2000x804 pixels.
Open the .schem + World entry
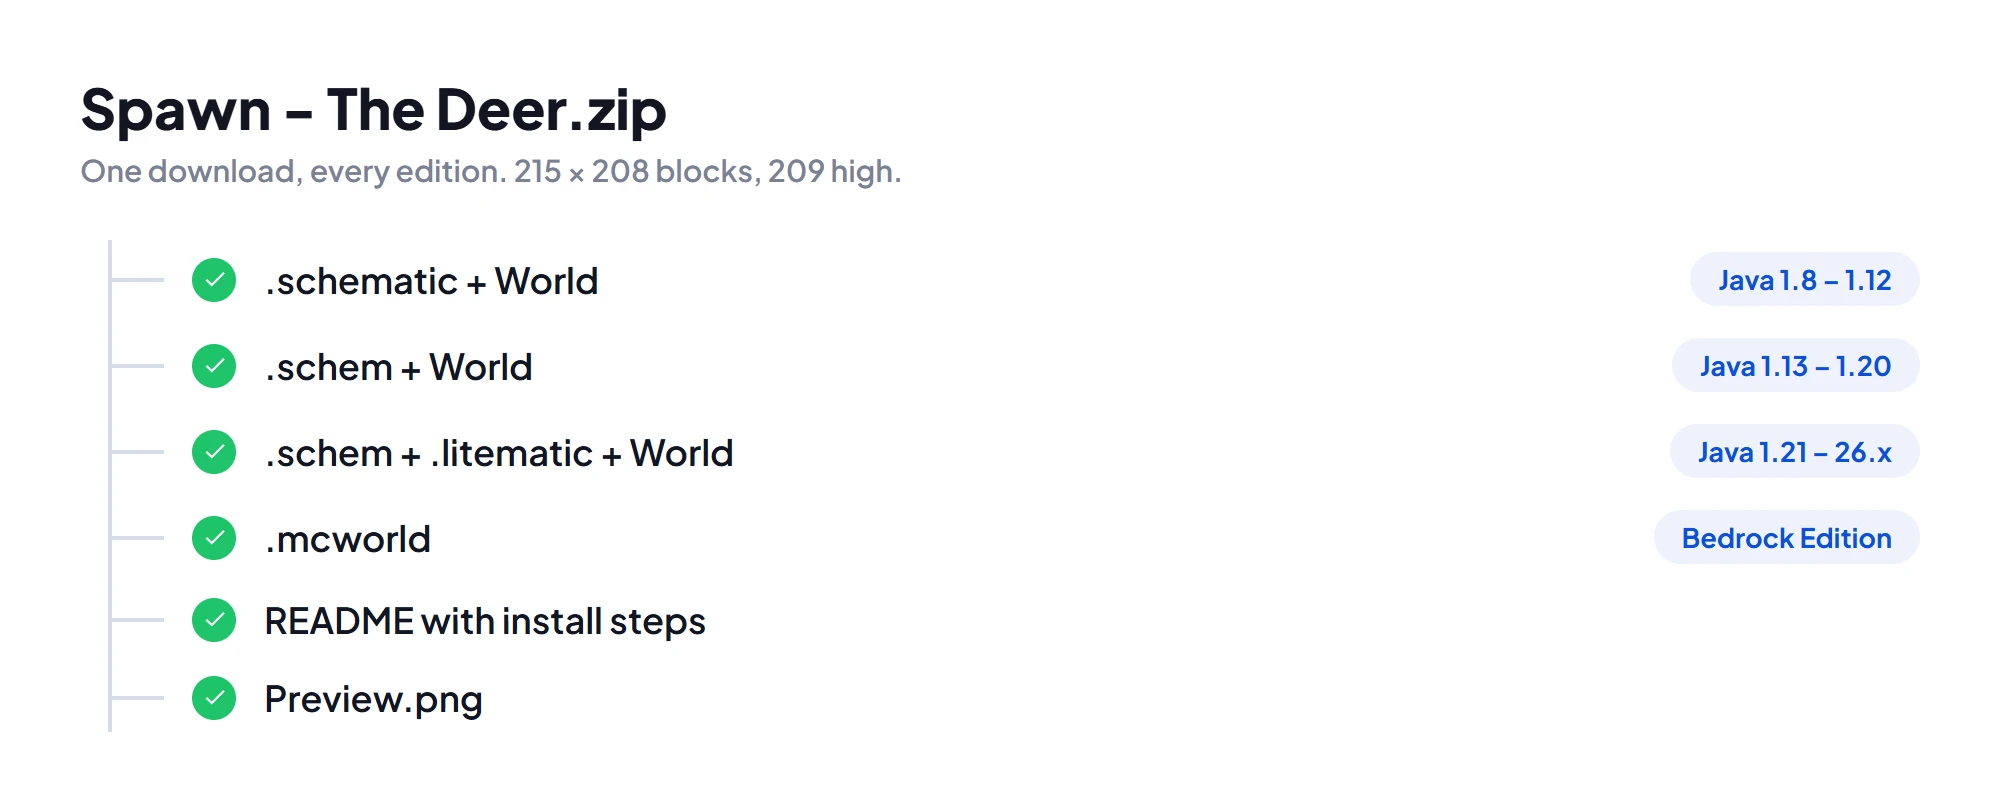(398, 367)
